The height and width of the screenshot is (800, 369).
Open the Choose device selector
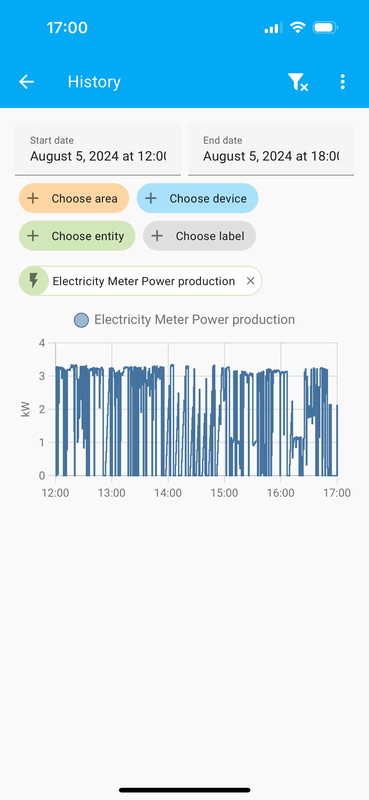(198, 198)
